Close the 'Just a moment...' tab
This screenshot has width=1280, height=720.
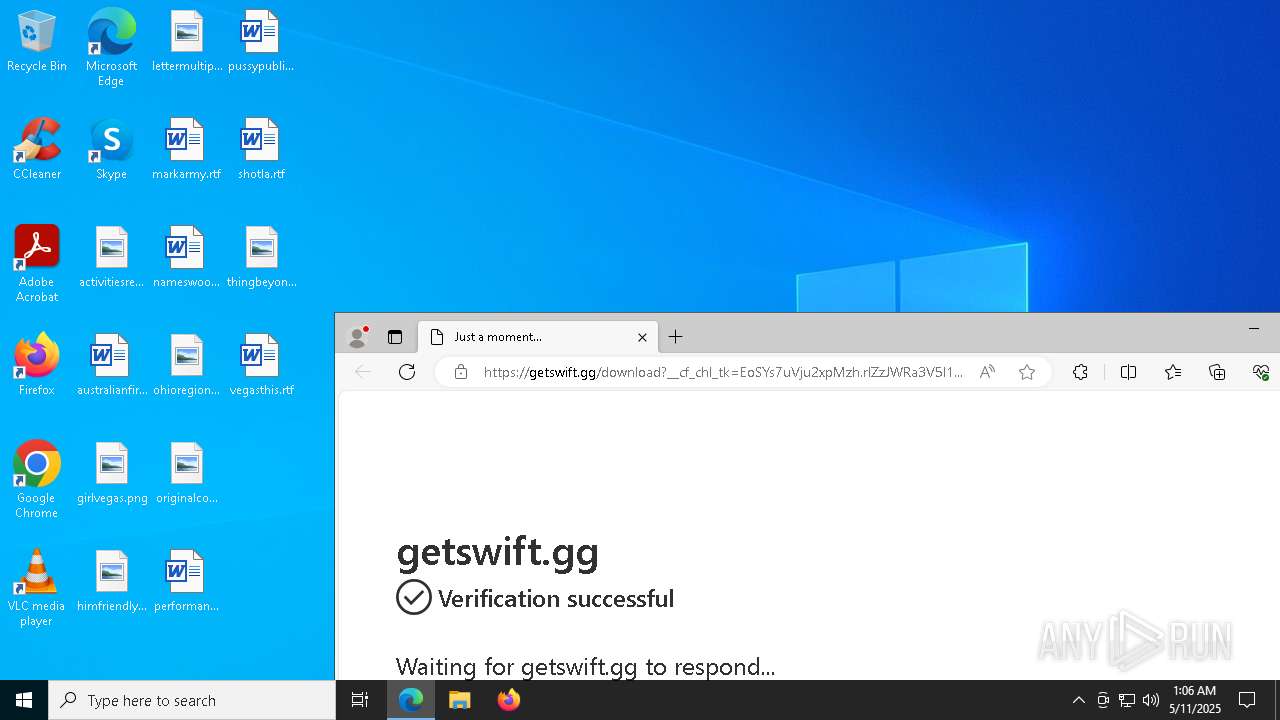642,337
